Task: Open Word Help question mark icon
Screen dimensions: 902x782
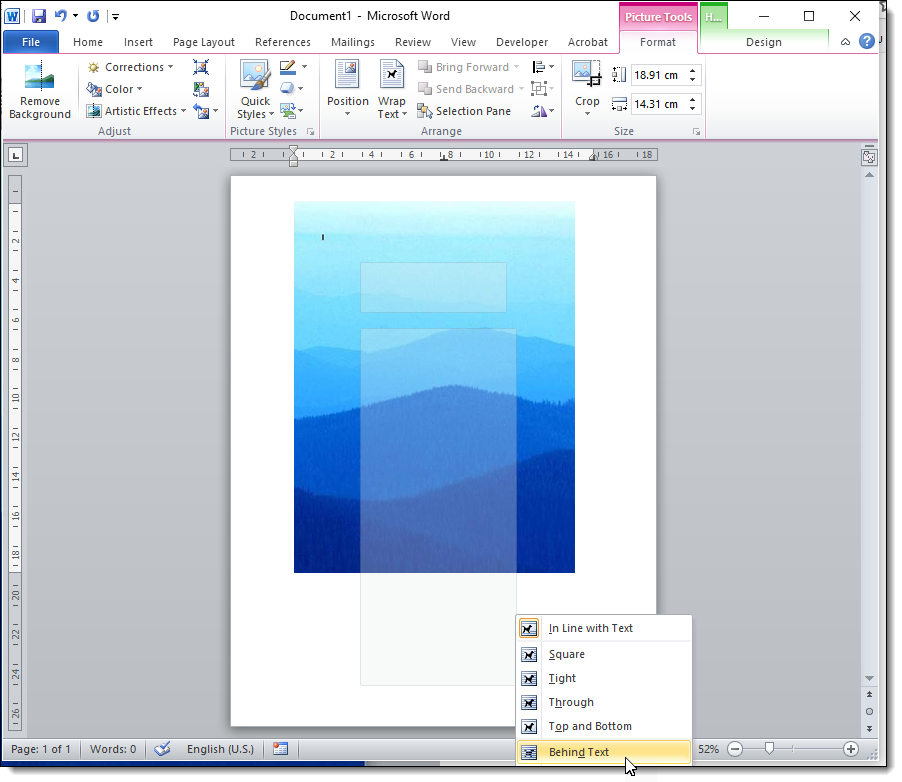Action: [x=866, y=42]
